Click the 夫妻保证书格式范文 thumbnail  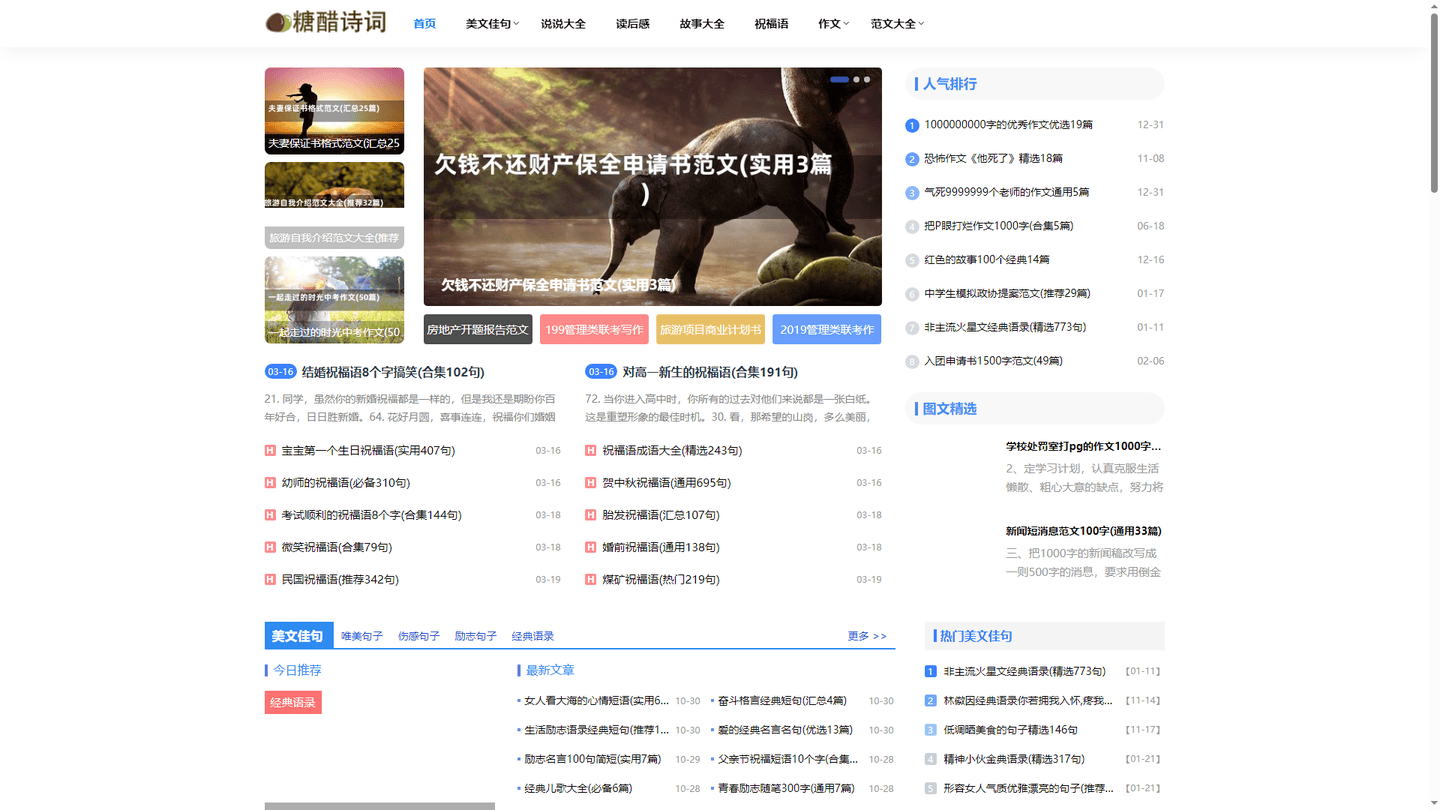click(x=334, y=111)
